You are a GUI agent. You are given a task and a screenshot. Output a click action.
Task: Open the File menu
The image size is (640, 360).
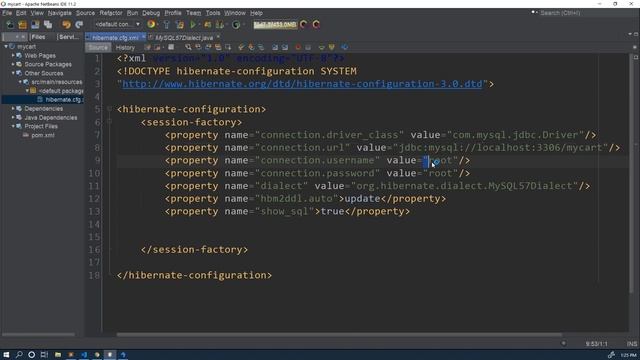pos(7,13)
